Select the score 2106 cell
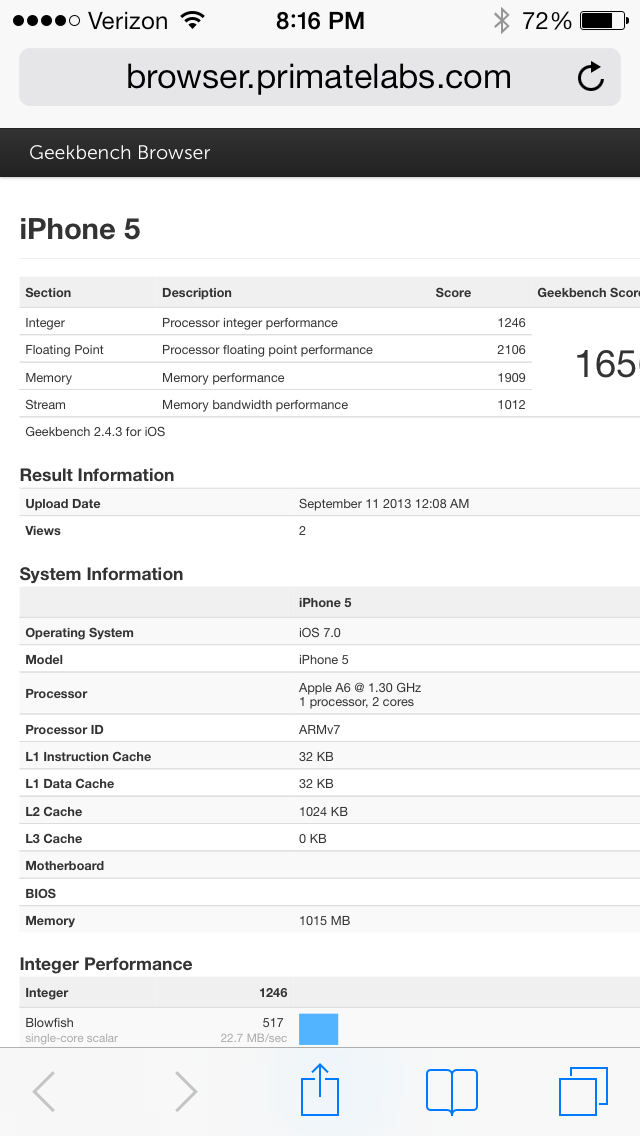The height and width of the screenshot is (1136, 640). point(512,350)
